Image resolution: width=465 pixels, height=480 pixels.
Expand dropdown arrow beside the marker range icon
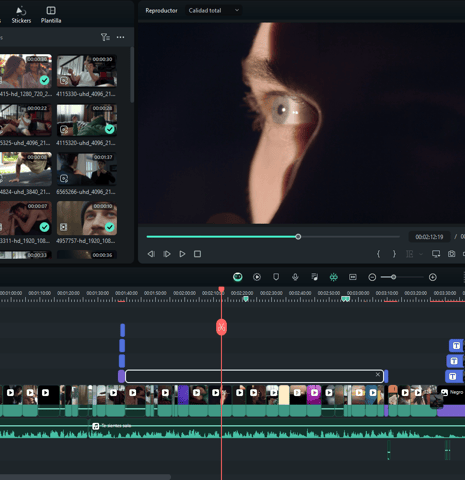click(421, 254)
